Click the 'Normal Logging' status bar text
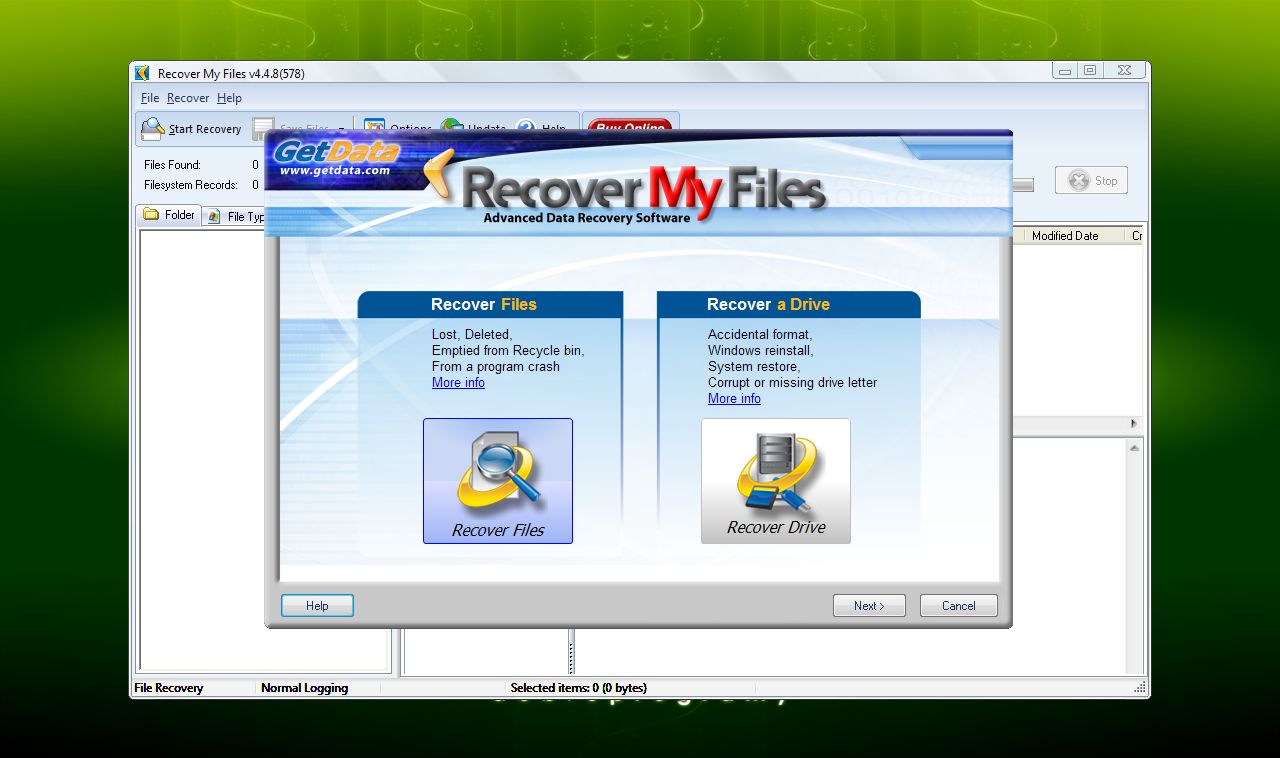This screenshot has width=1280, height=758. (304, 688)
